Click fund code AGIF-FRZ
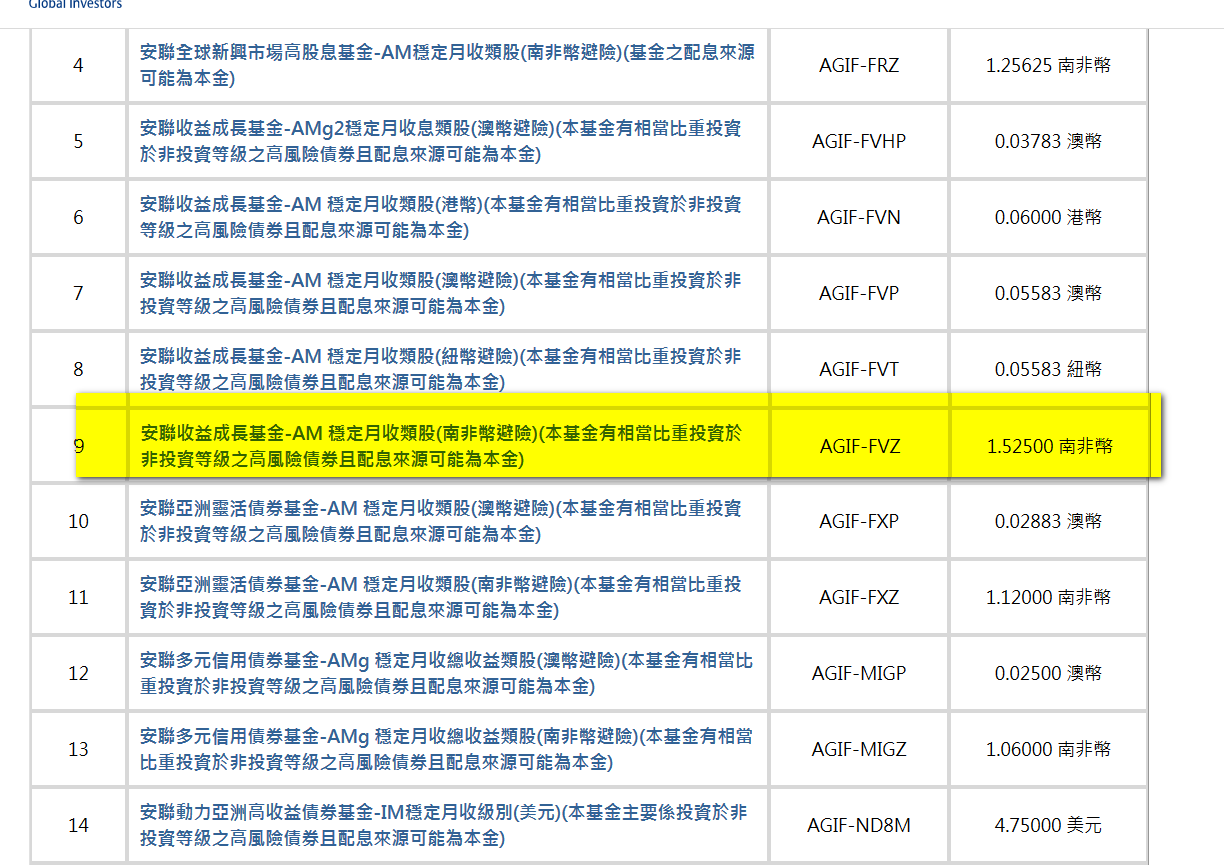Image resolution: width=1224 pixels, height=865 pixels. [857, 65]
